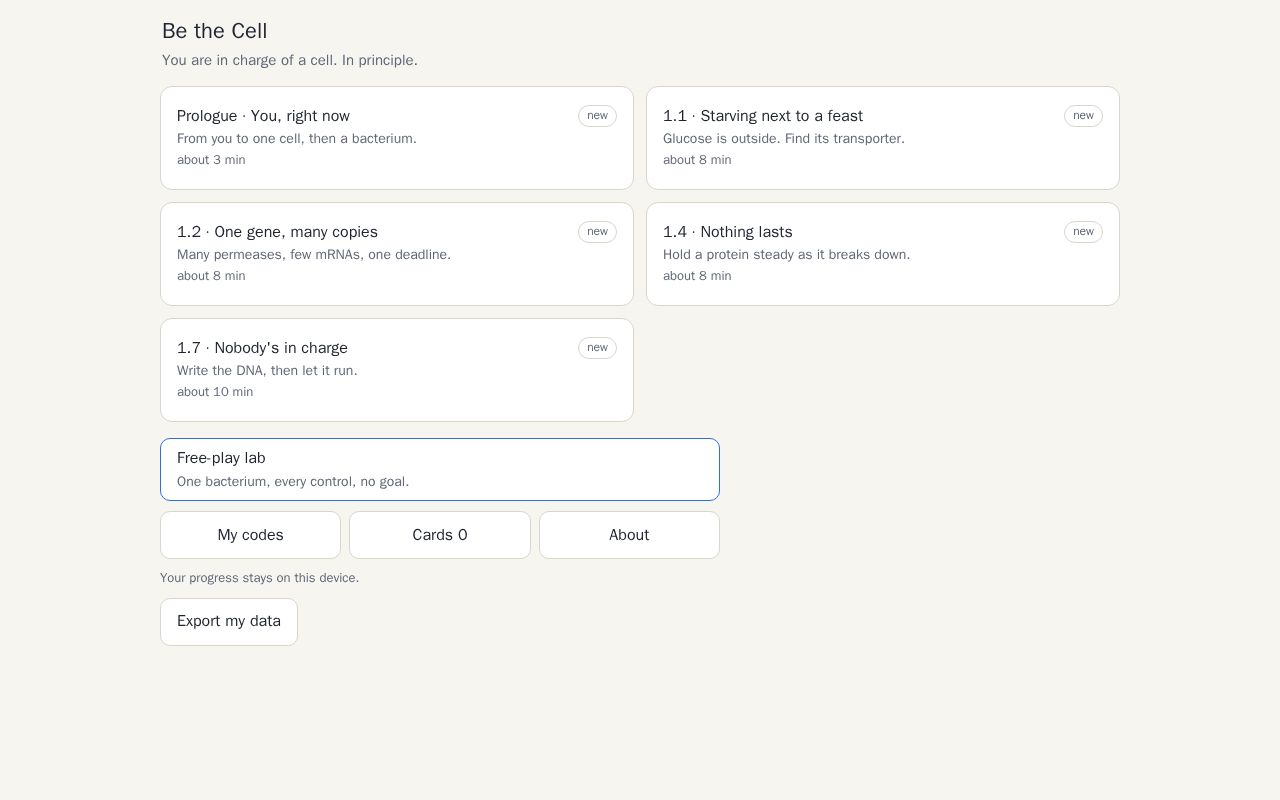Image resolution: width=1280 pixels, height=800 pixels.
Task: Click 'about 10 min' duration text
Action: click(x=215, y=392)
